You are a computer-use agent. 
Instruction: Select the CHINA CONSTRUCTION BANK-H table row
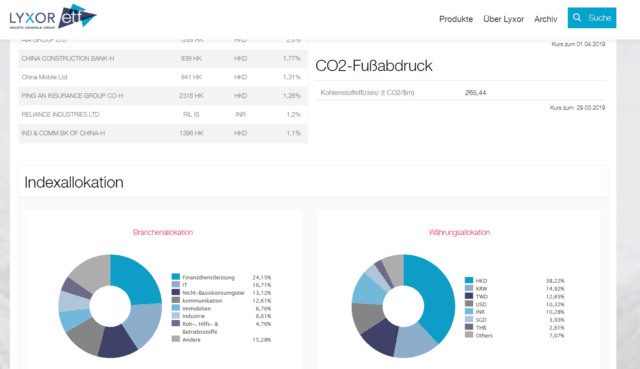coord(163,58)
